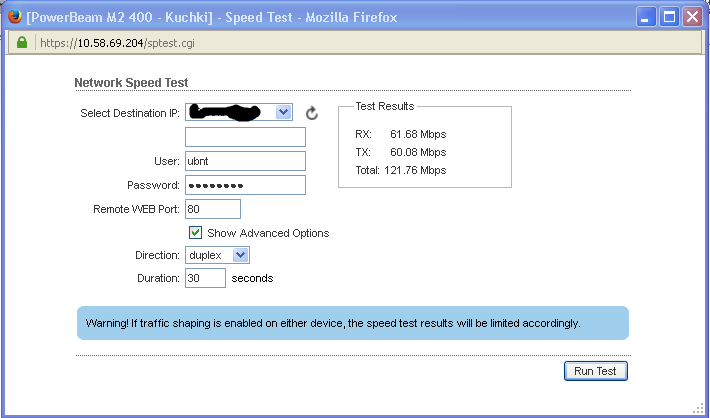Focus the User field containing ubnt
Screen dimensions: 710x418
(x=245, y=161)
